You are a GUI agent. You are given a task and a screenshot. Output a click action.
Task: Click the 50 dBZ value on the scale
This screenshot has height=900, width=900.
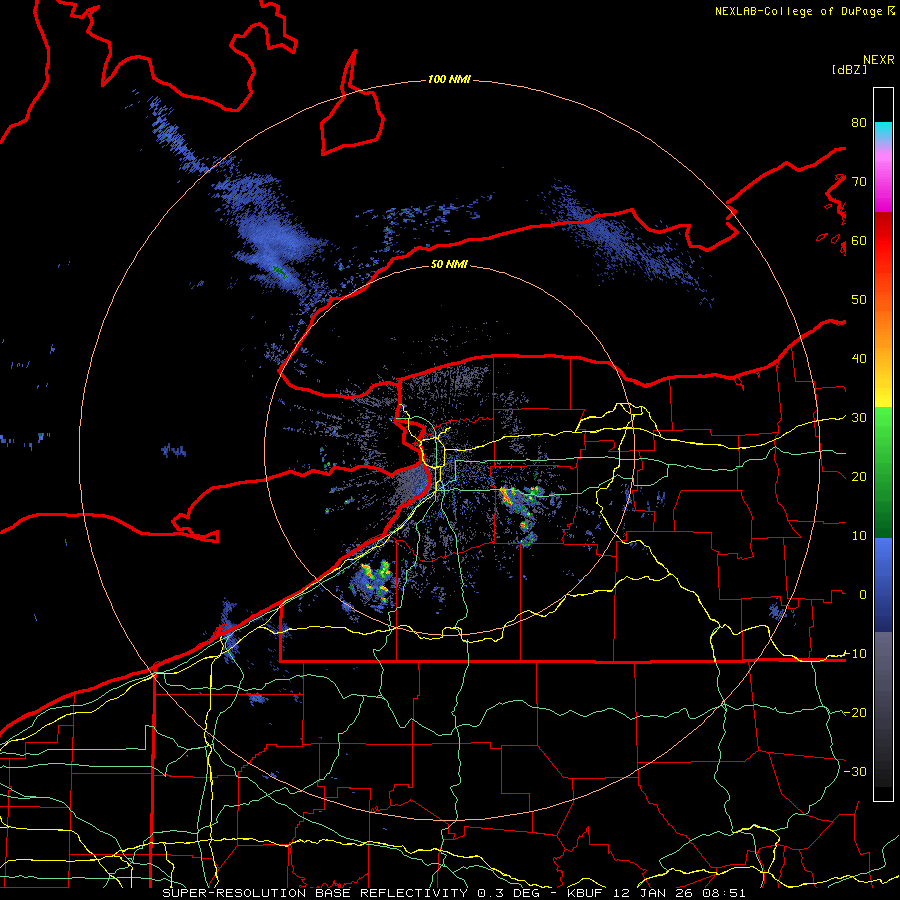[x=859, y=300]
